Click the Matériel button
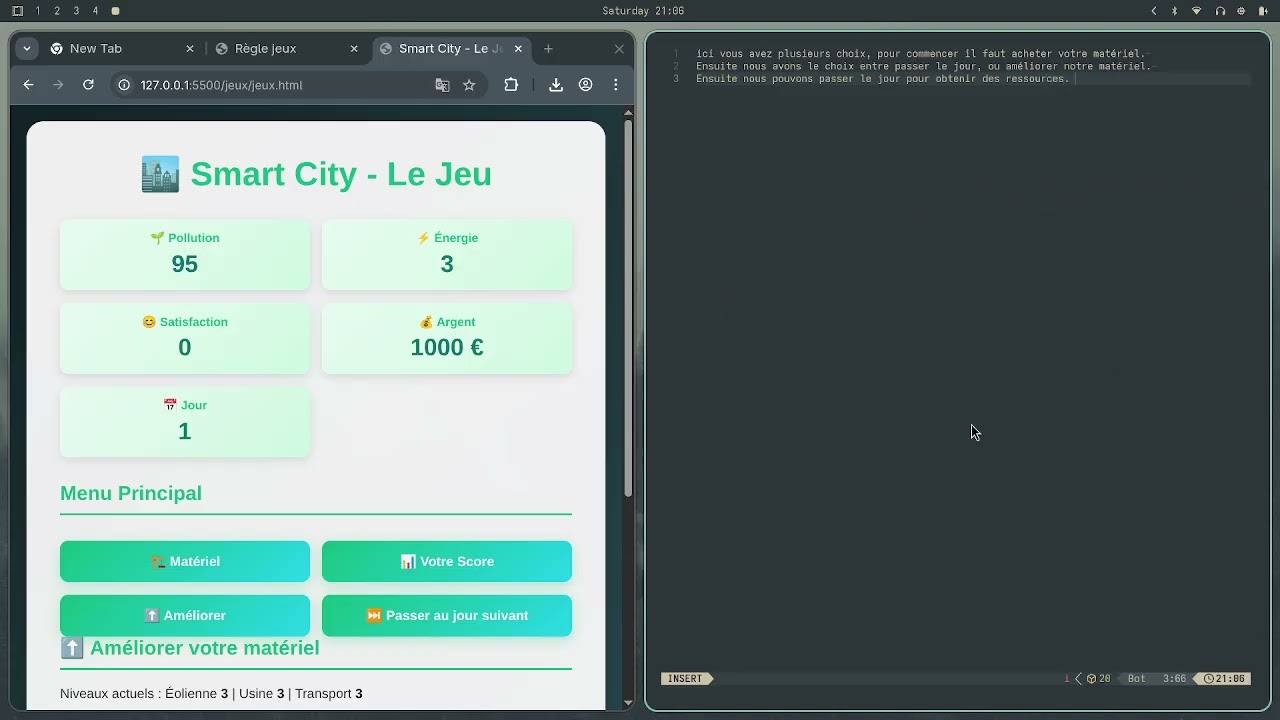 185,561
